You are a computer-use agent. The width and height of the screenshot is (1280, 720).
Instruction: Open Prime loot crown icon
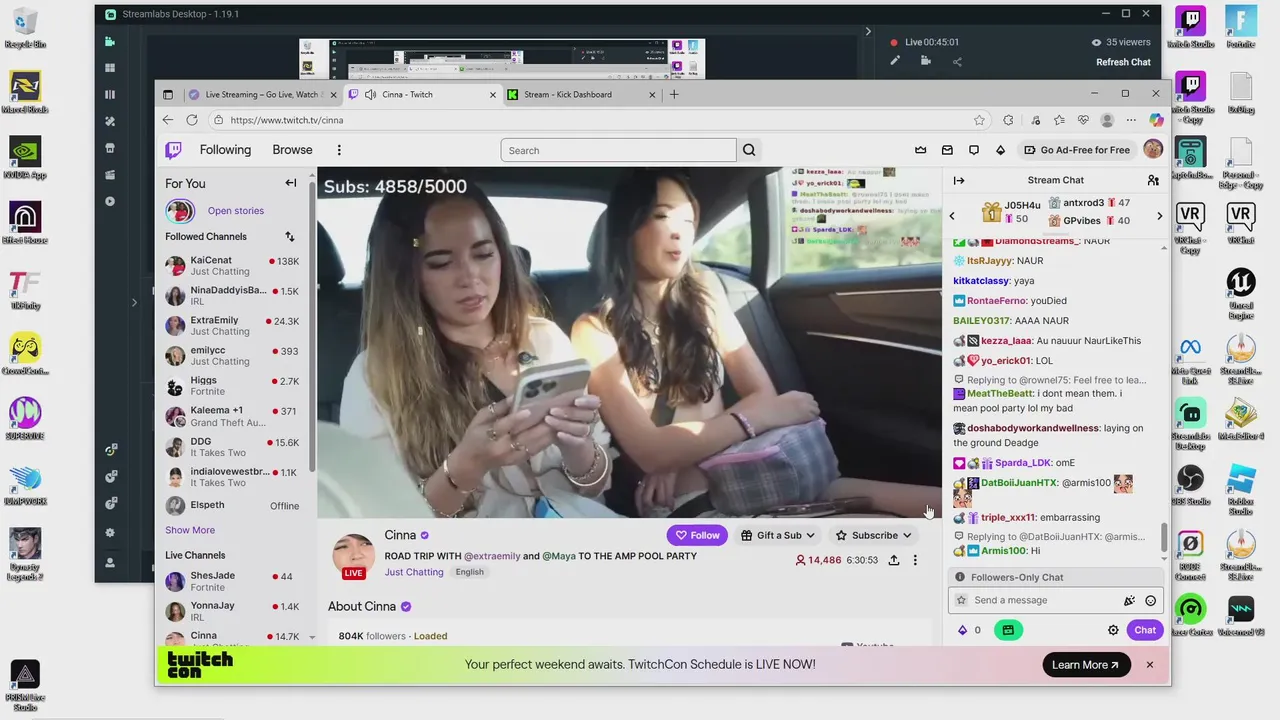(x=921, y=150)
